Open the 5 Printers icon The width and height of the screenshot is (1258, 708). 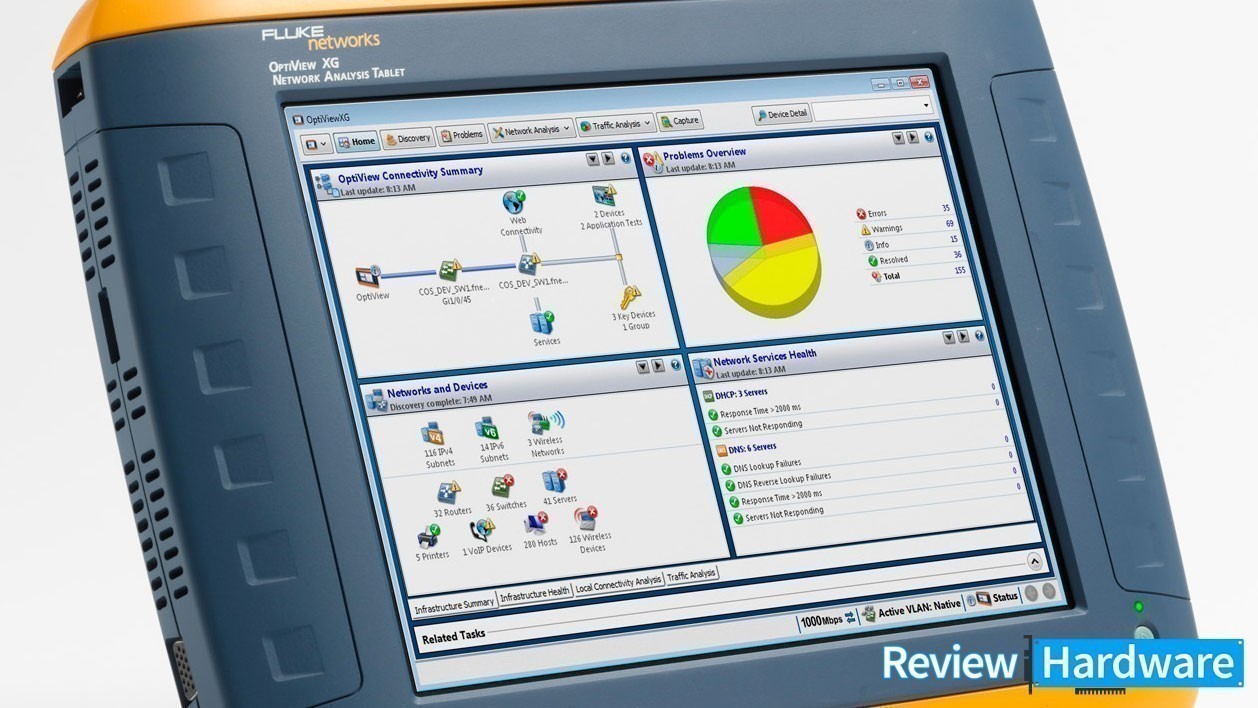coord(430,536)
